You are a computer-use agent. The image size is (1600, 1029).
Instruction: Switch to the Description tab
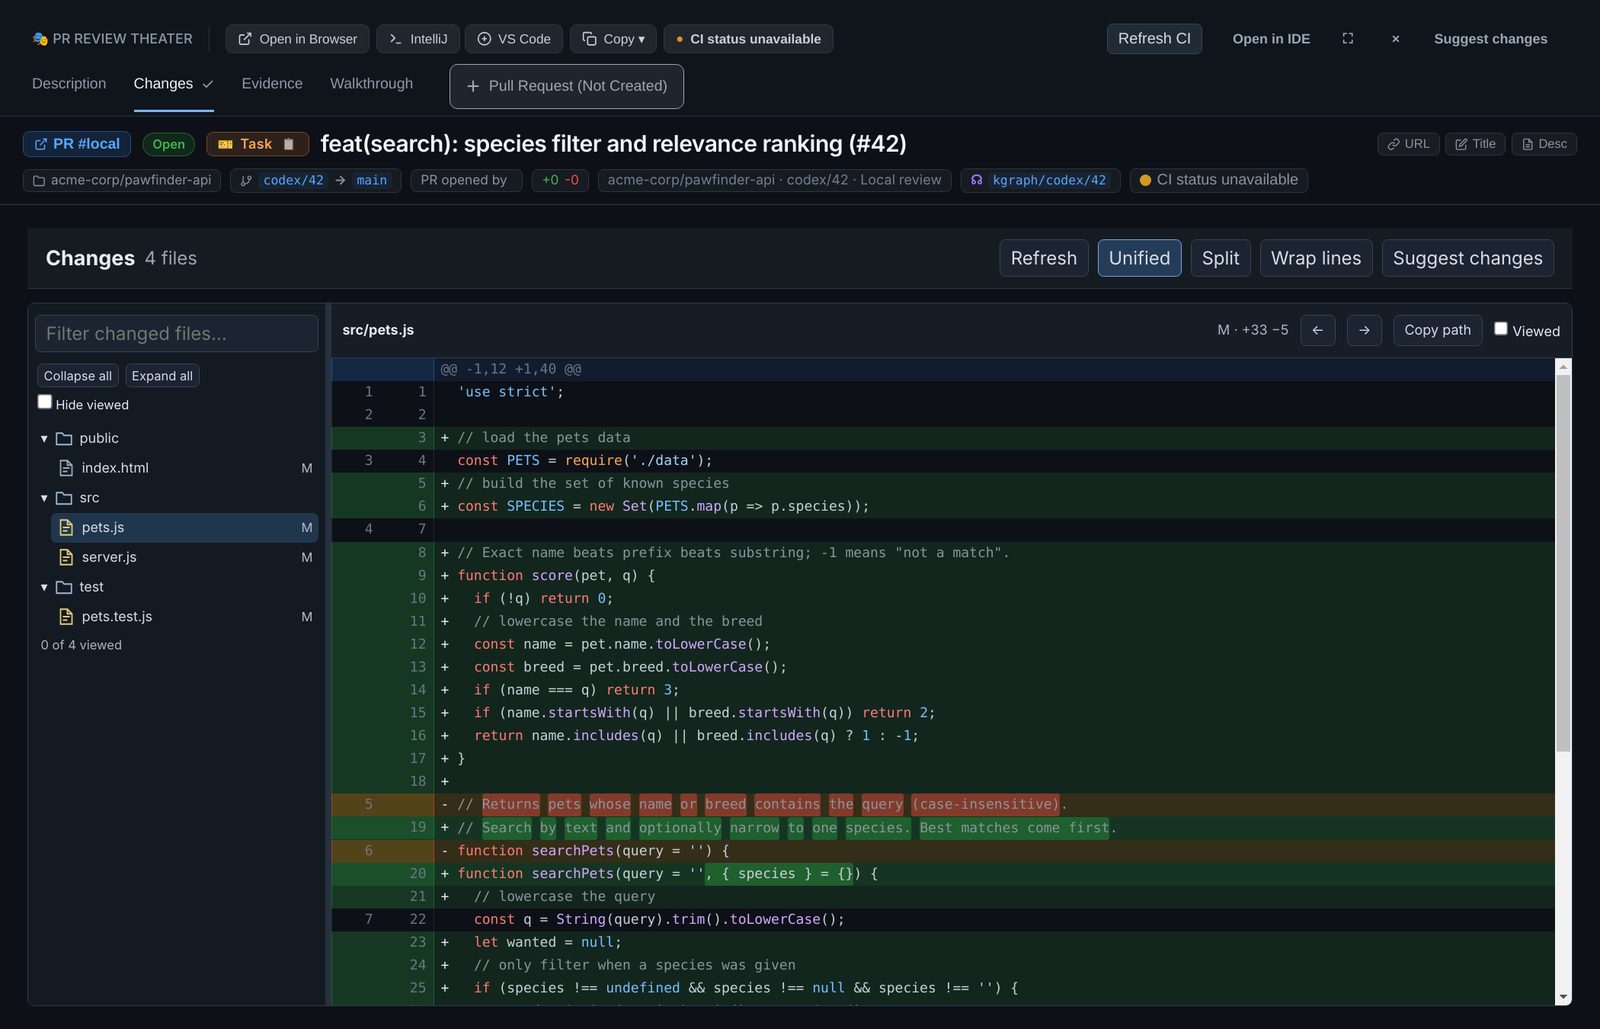point(69,84)
